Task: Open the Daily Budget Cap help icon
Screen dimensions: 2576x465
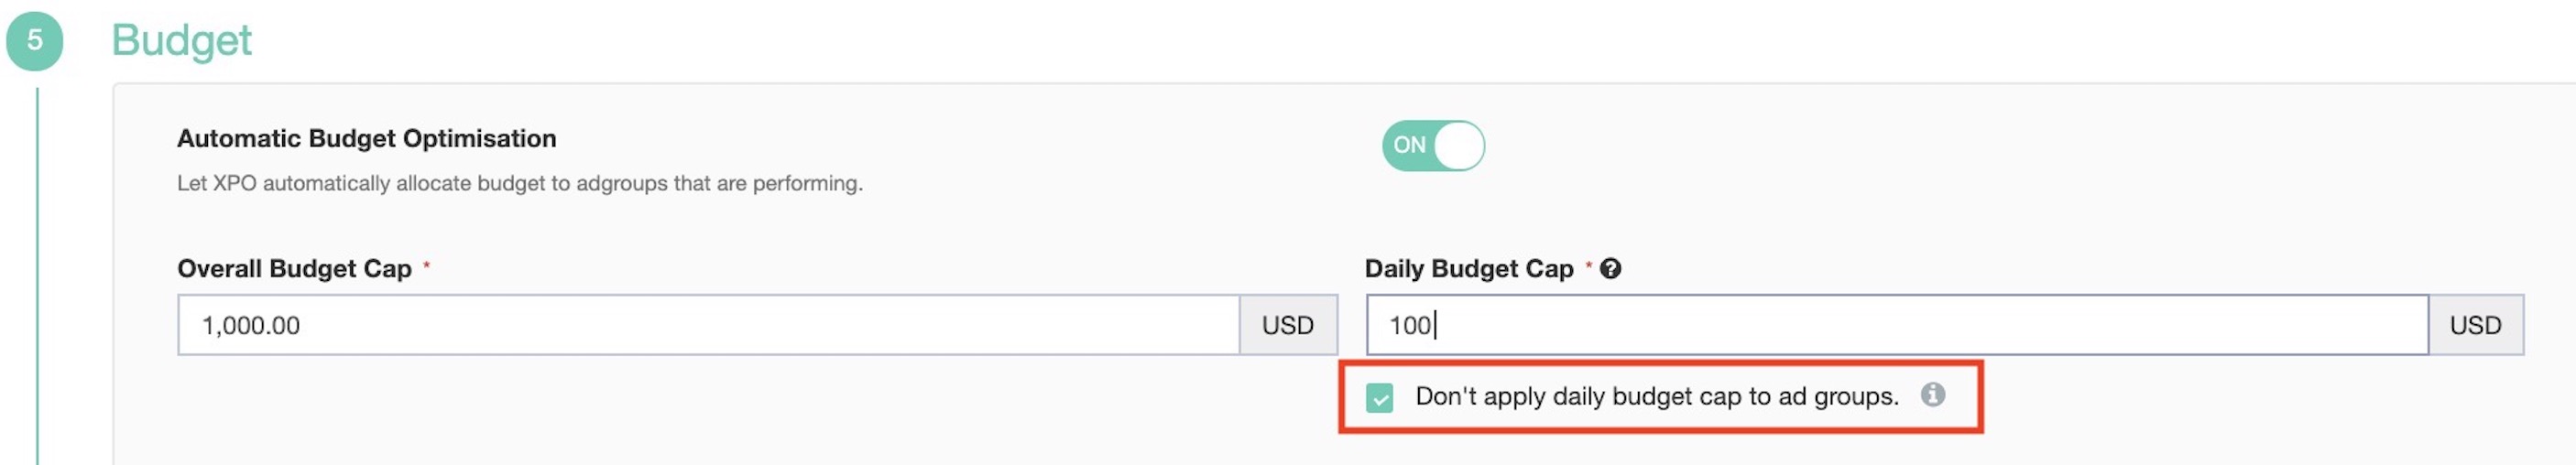Action: pos(1610,269)
